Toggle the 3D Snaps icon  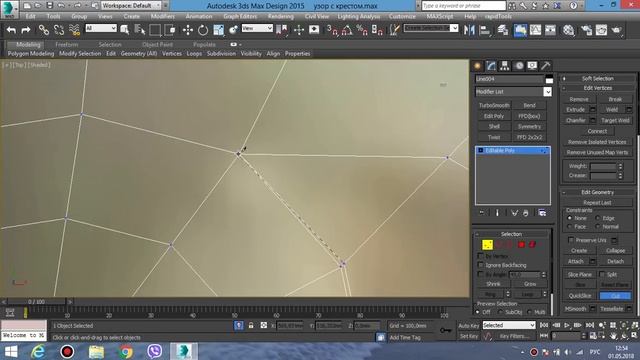pos(332,30)
